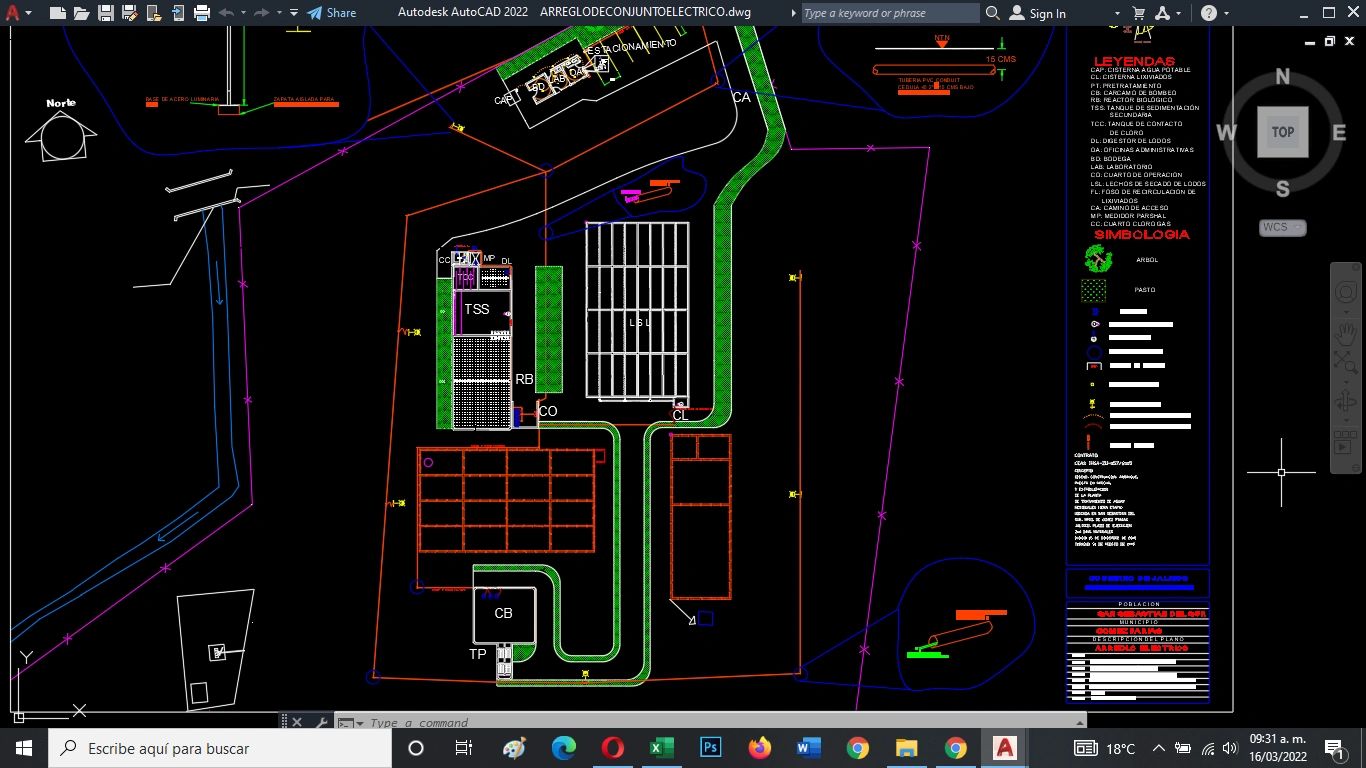
Task: Click the Orbit tool in navigation bar
Action: click(1347, 403)
